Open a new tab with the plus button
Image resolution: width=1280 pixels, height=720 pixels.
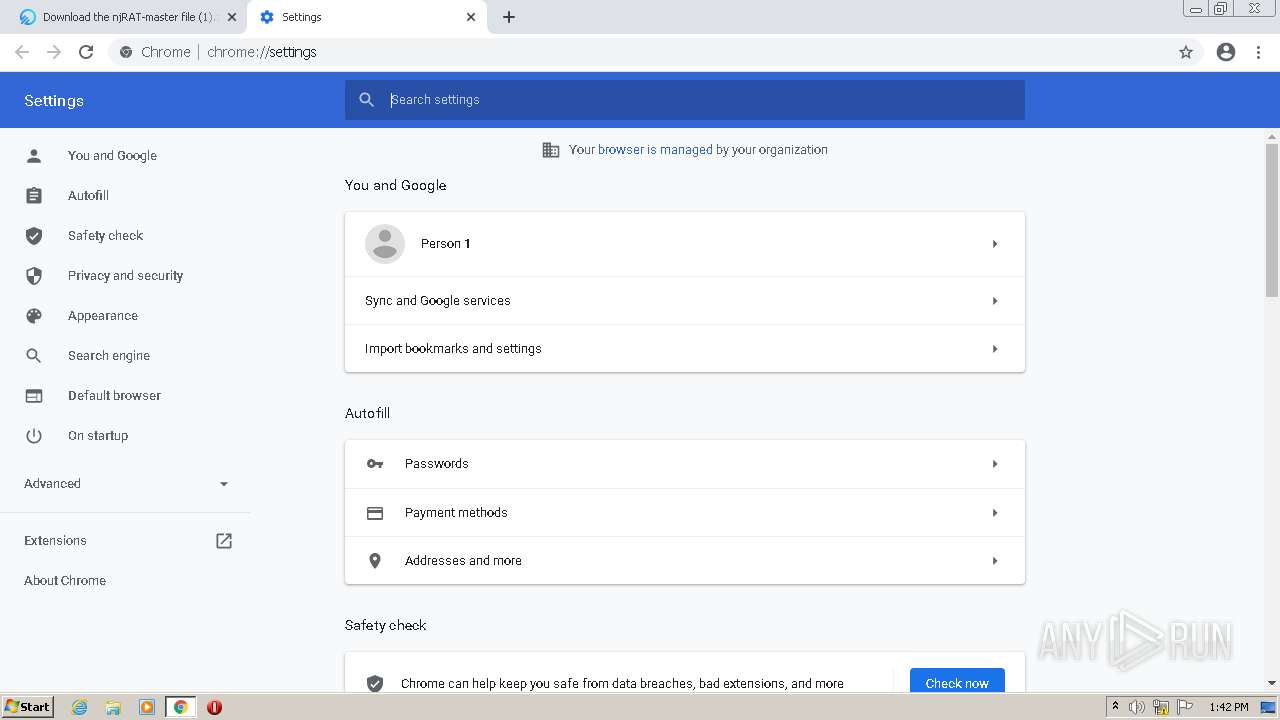509,17
